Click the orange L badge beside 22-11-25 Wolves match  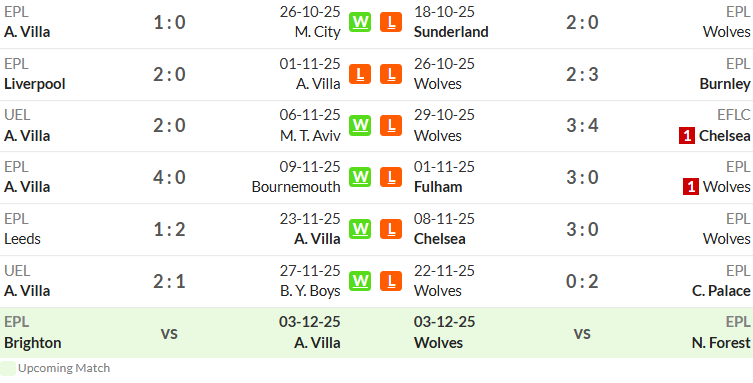tap(391, 281)
